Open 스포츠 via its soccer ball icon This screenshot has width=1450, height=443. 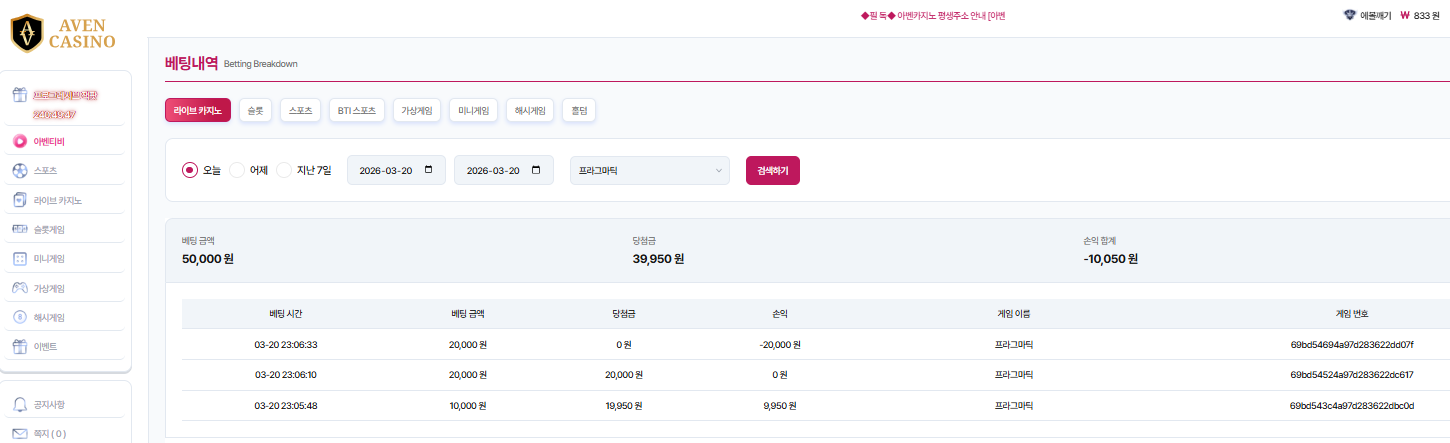pyautogui.click(x=19, y=171)
